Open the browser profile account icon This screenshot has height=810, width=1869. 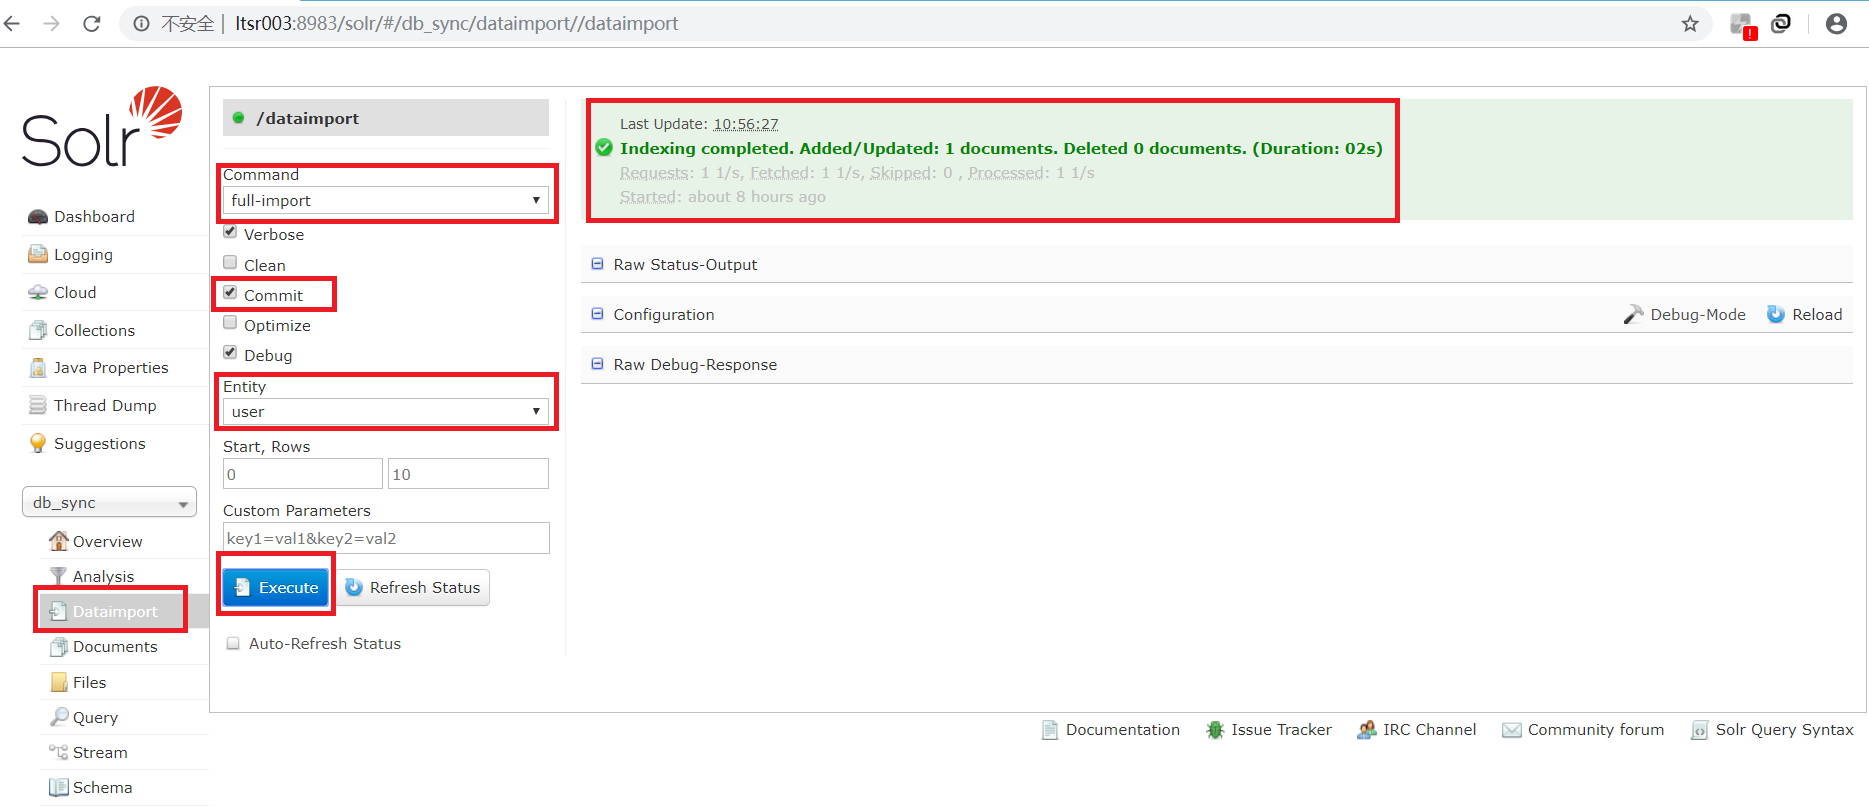point(1836,23)
